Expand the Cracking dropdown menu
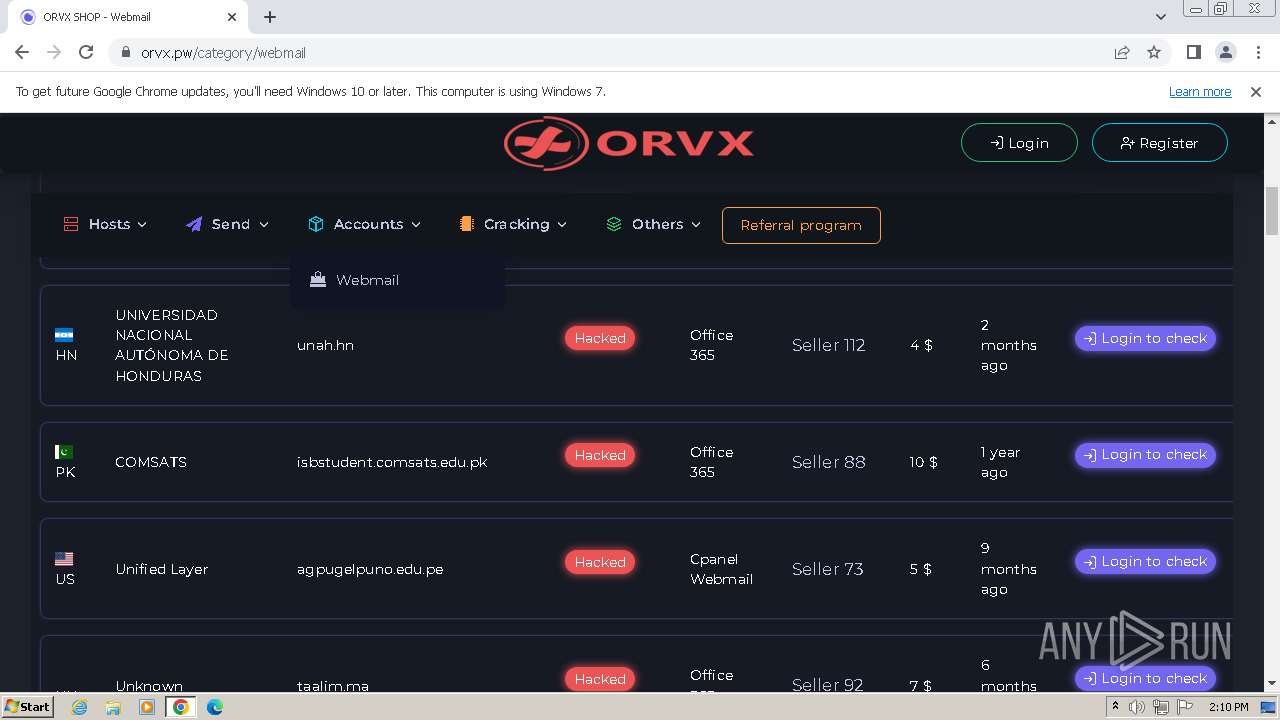1280x720 pixels. click(513, 224)
